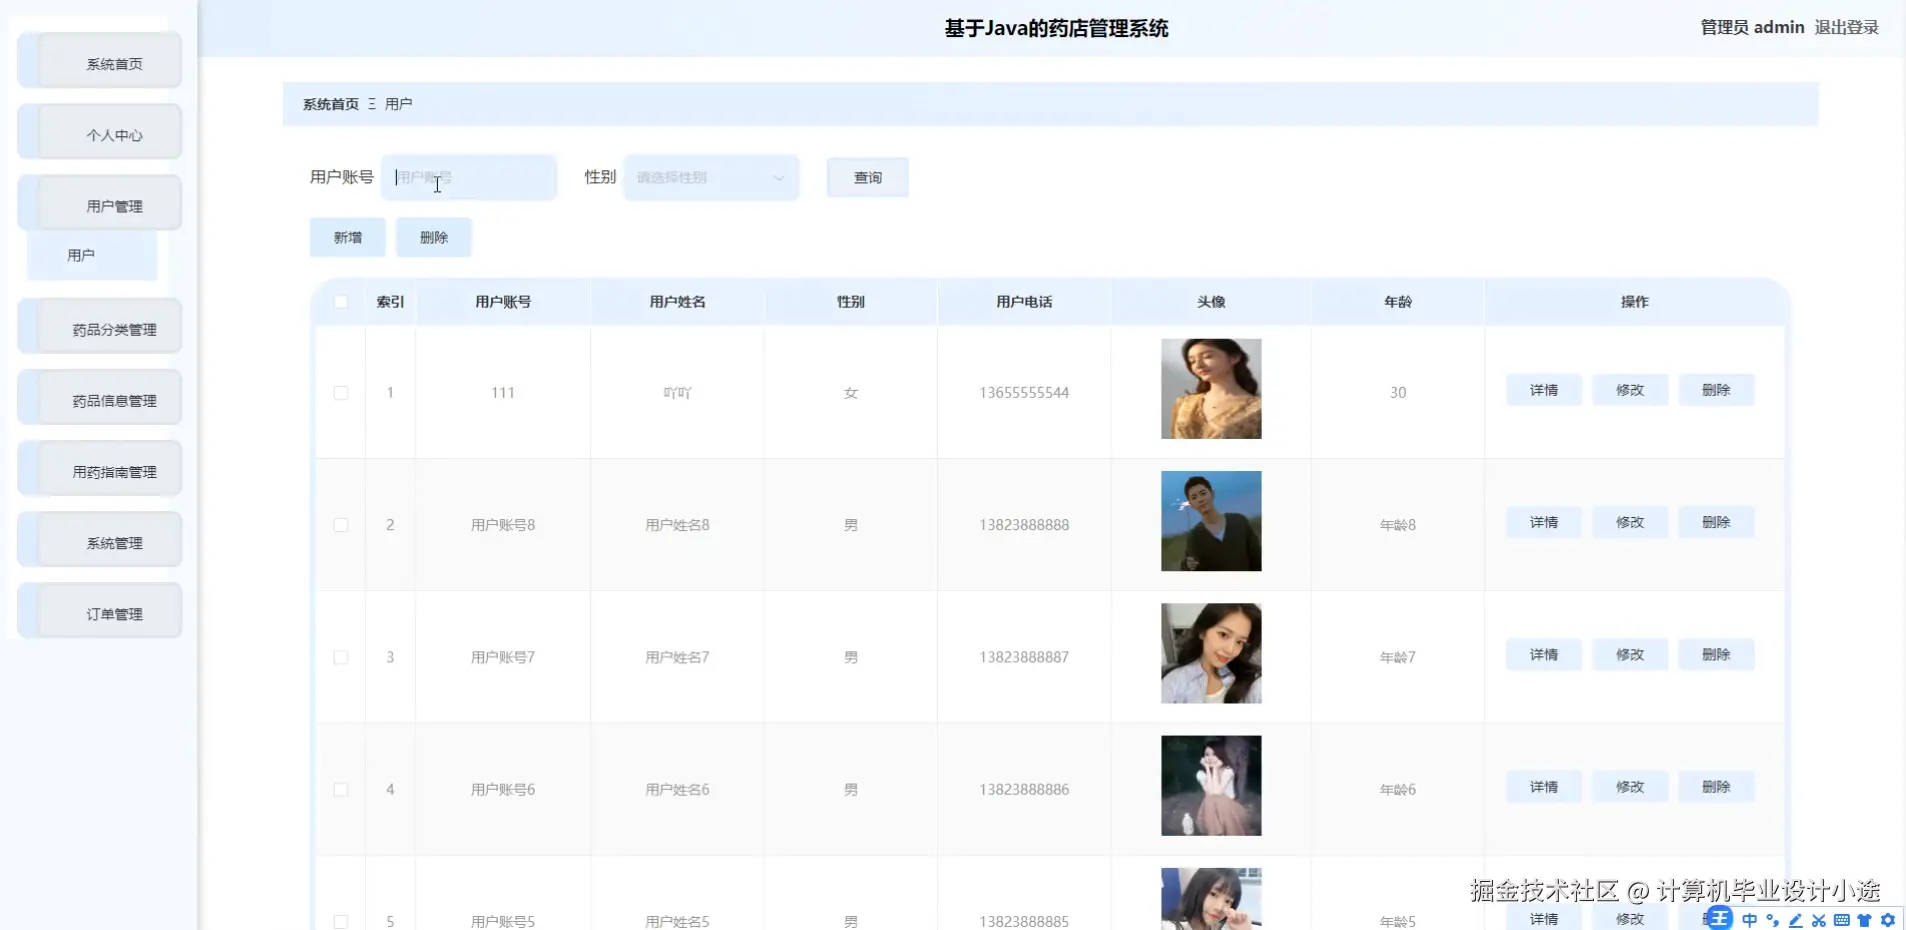Click phone number 13823888887
This screenshot has height=930, width=1906.
tap(1024, 657)
